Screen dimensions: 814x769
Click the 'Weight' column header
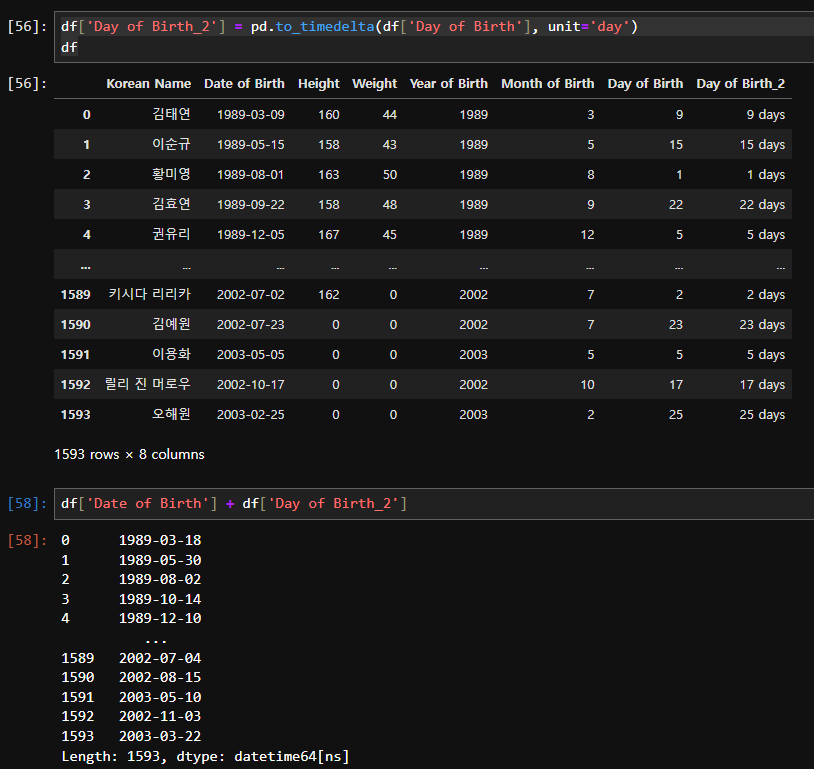374,84
